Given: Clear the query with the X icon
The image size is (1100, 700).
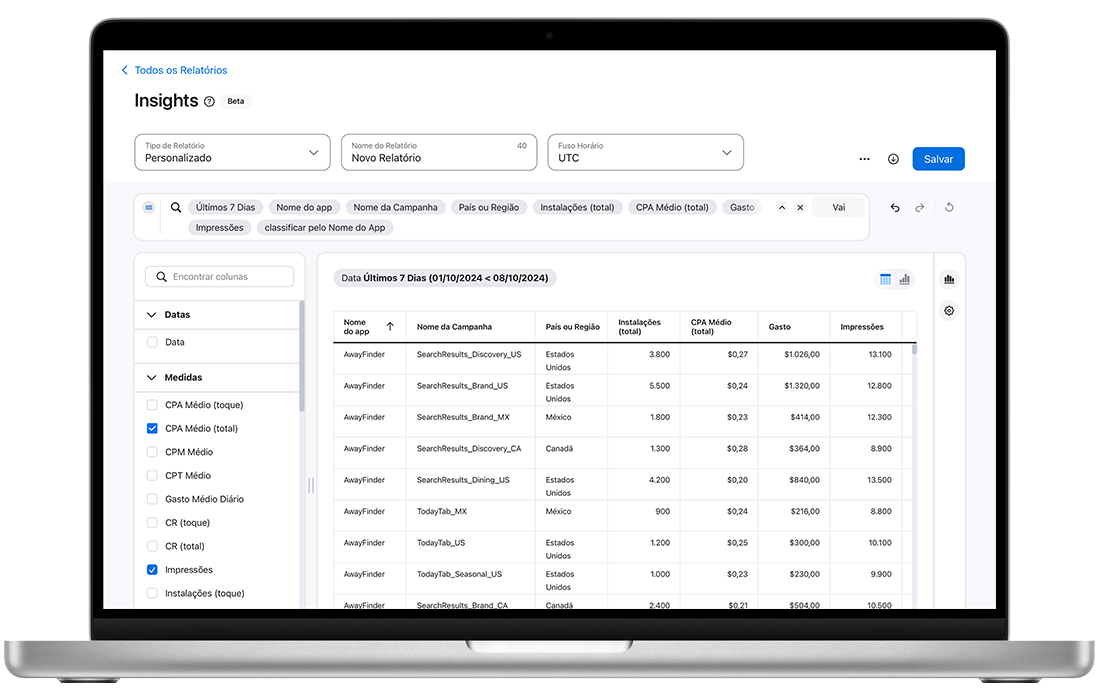Looking at the screenshot, I should click(x=800, y=208).
